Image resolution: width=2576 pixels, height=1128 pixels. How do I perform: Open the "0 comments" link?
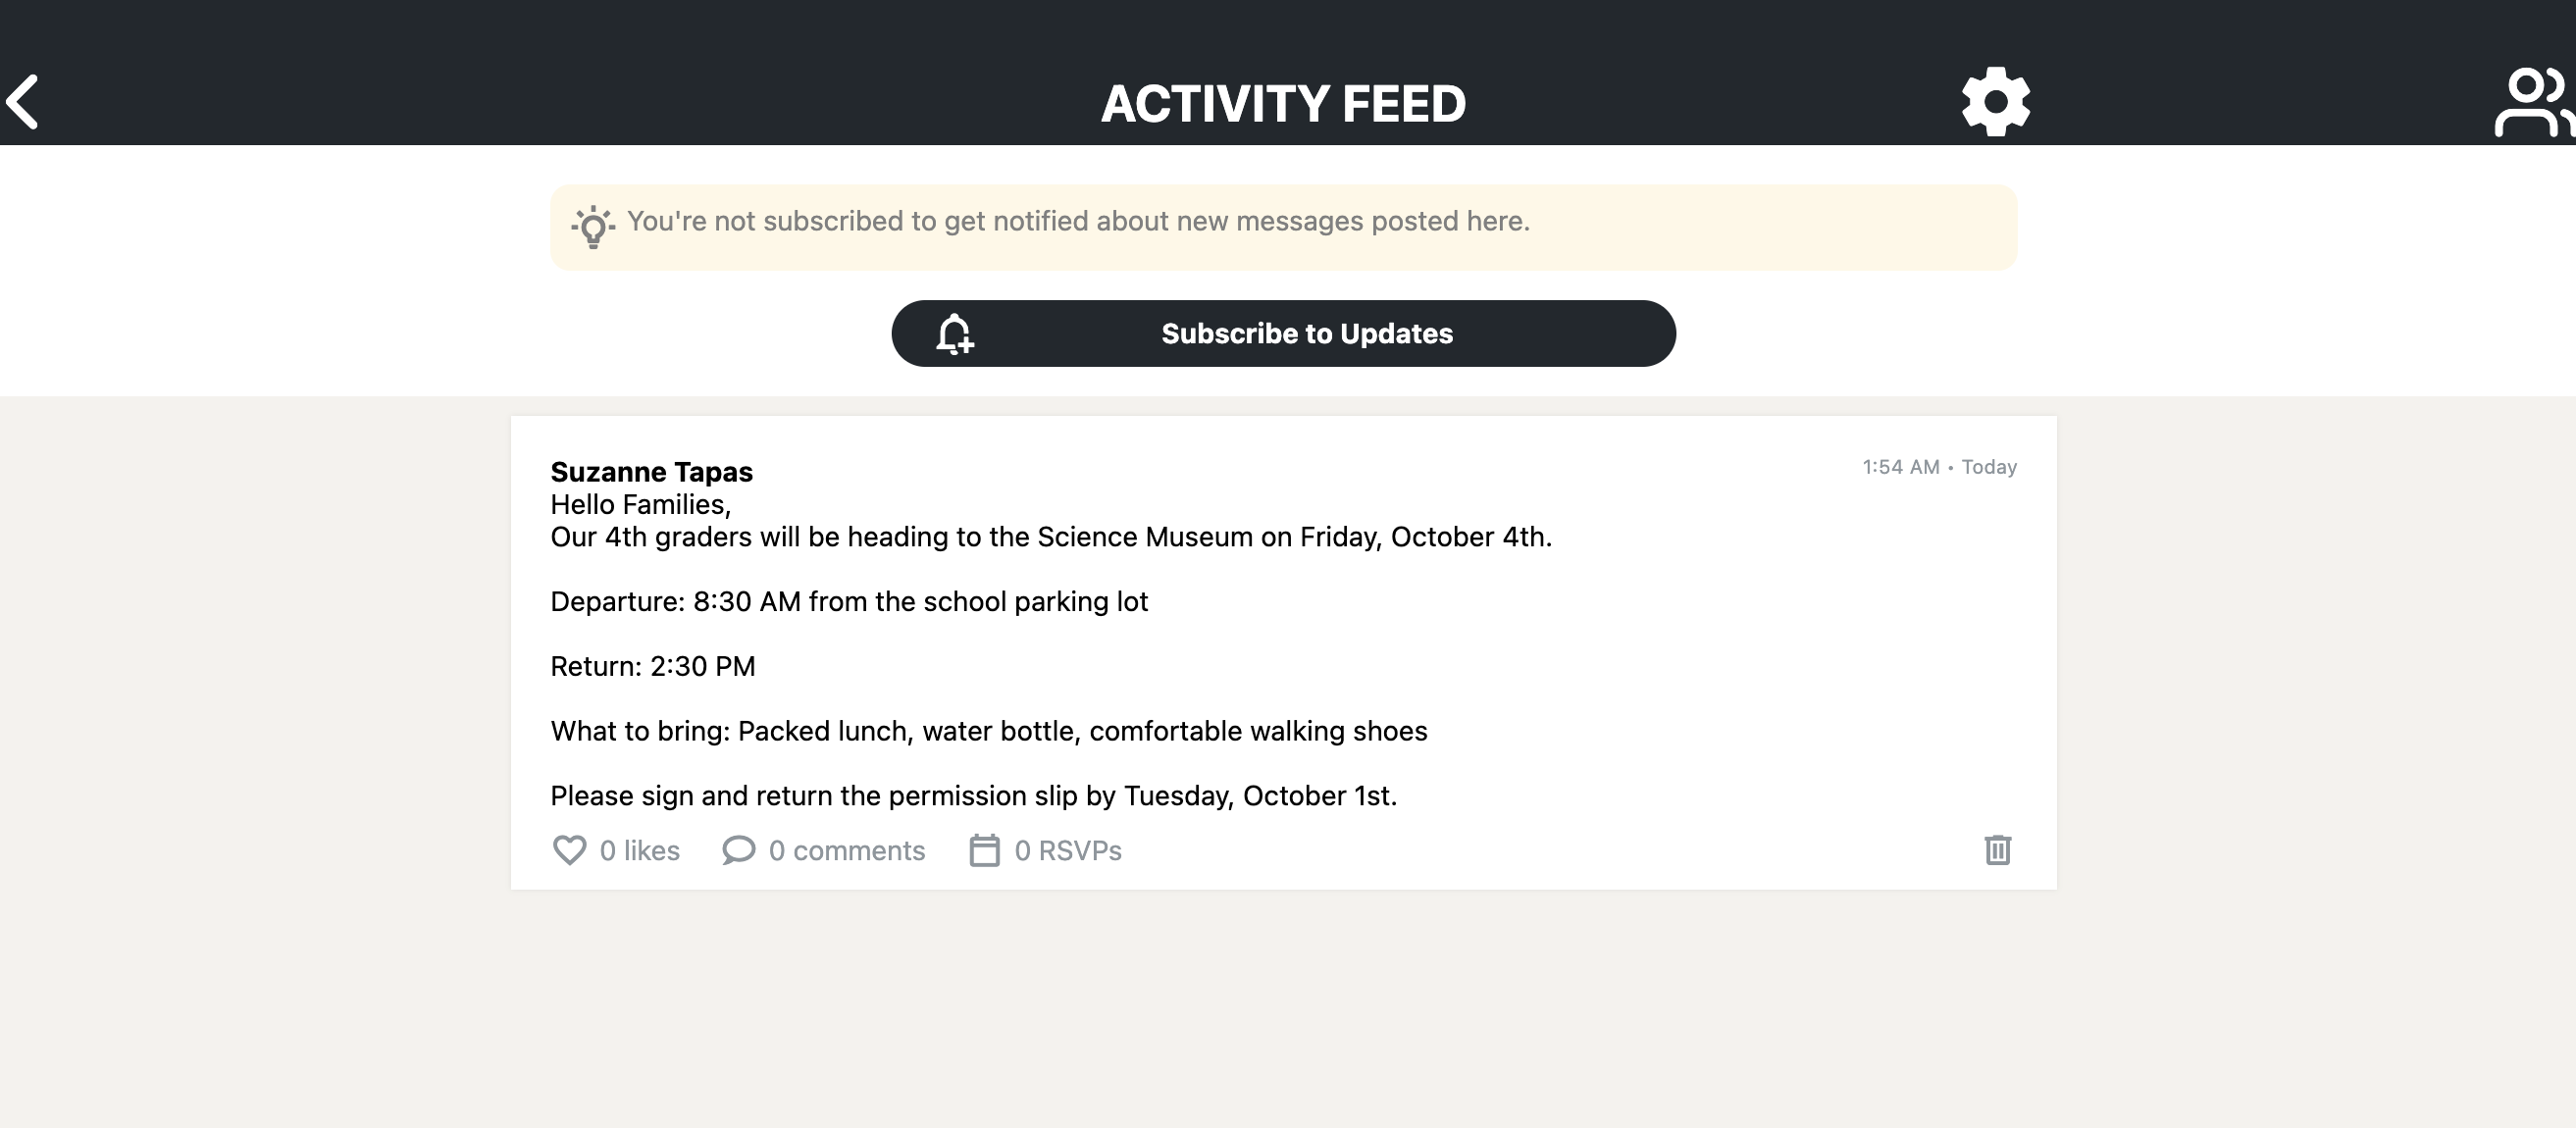[846, 850]
